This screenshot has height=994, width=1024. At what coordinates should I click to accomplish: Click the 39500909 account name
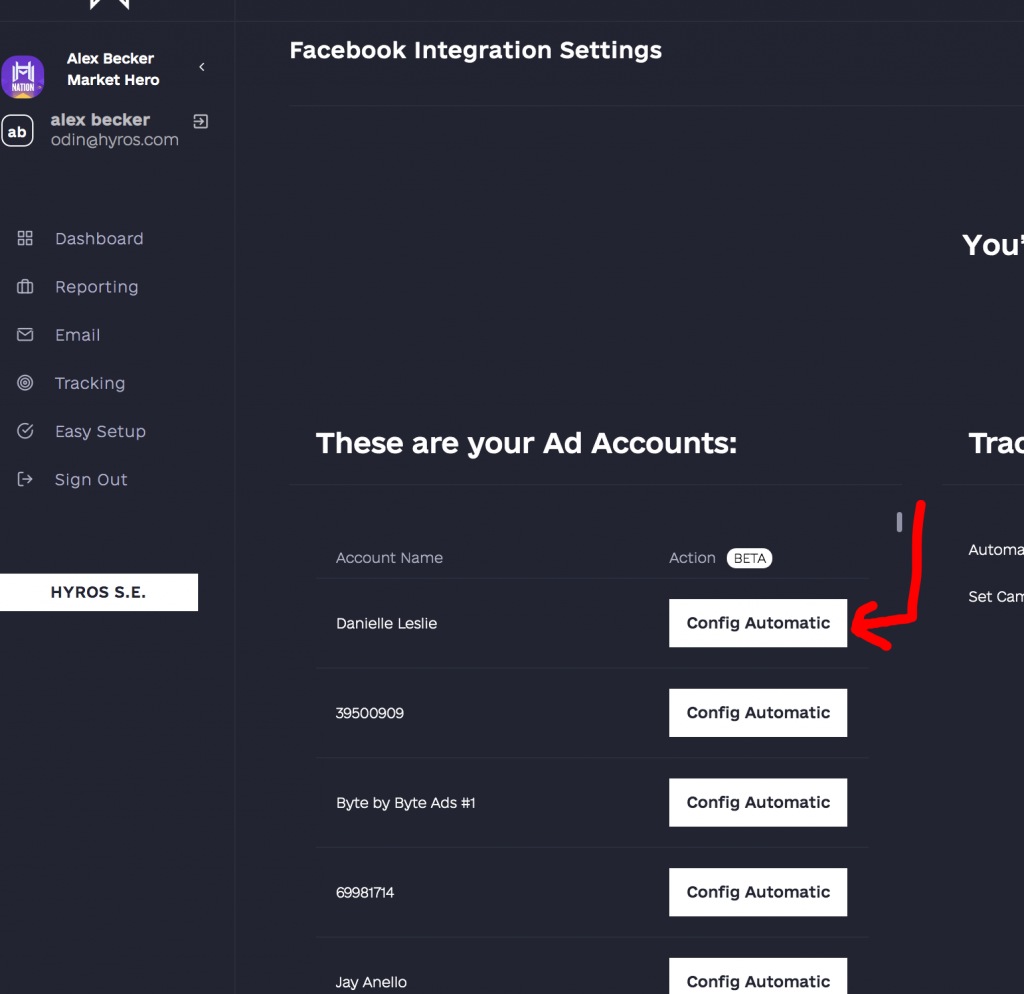(370, 713)
